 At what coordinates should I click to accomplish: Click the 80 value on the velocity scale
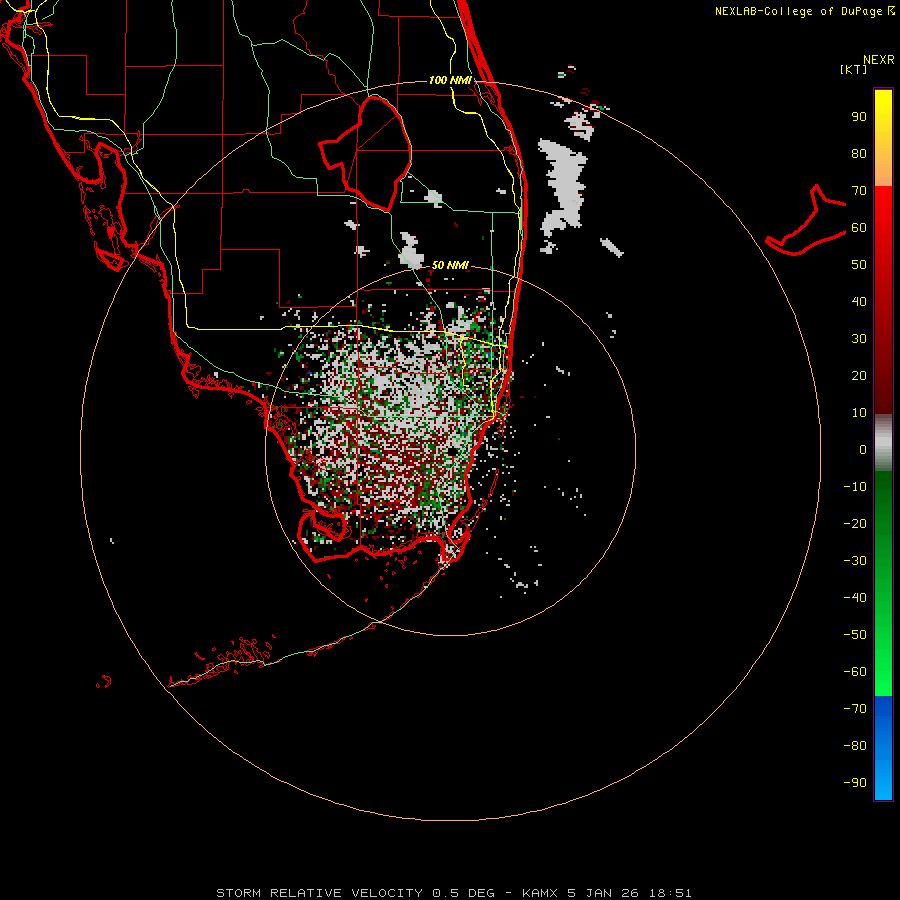(859, 153)
